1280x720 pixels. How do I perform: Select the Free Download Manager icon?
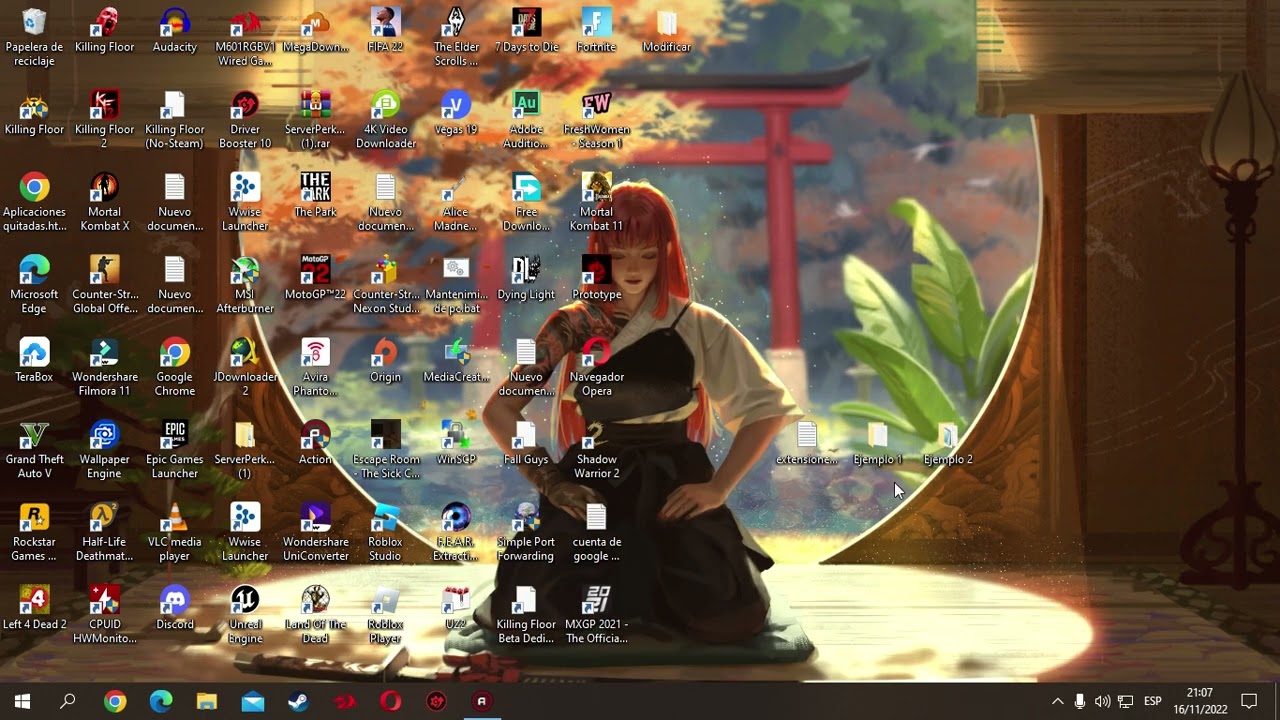pyautogui.click(x=526, y=203)
